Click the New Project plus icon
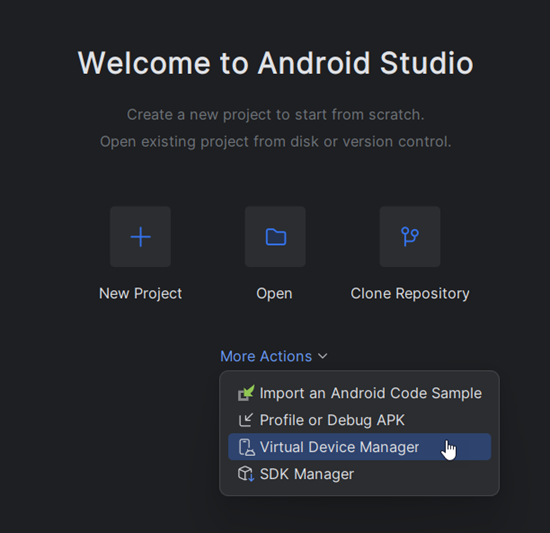Image resolution: width=550 pixels, height=533 pixels. pyautogui.click(x=140, y=237)
